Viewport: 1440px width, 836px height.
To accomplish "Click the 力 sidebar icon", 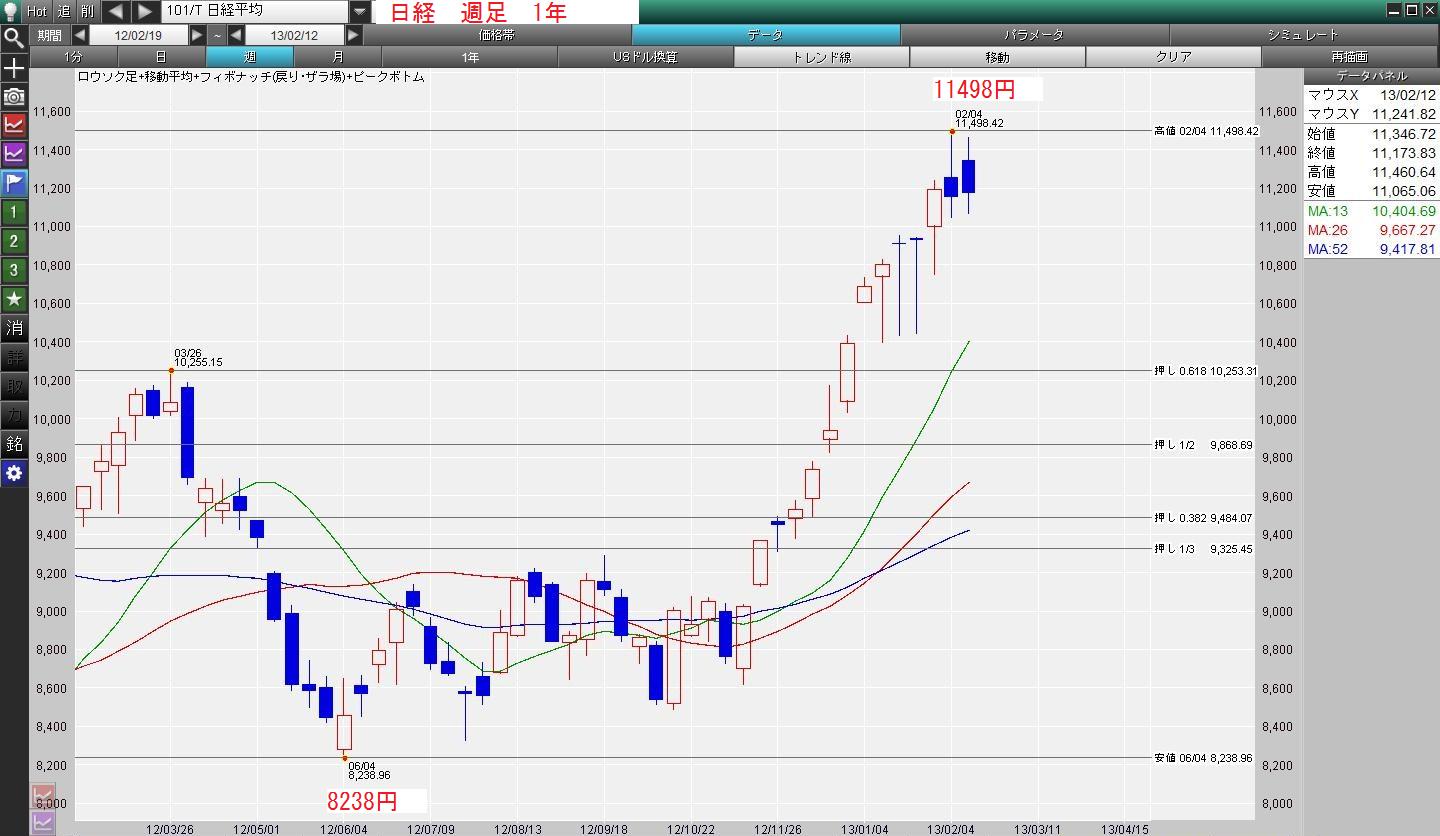I will point(14,415).
